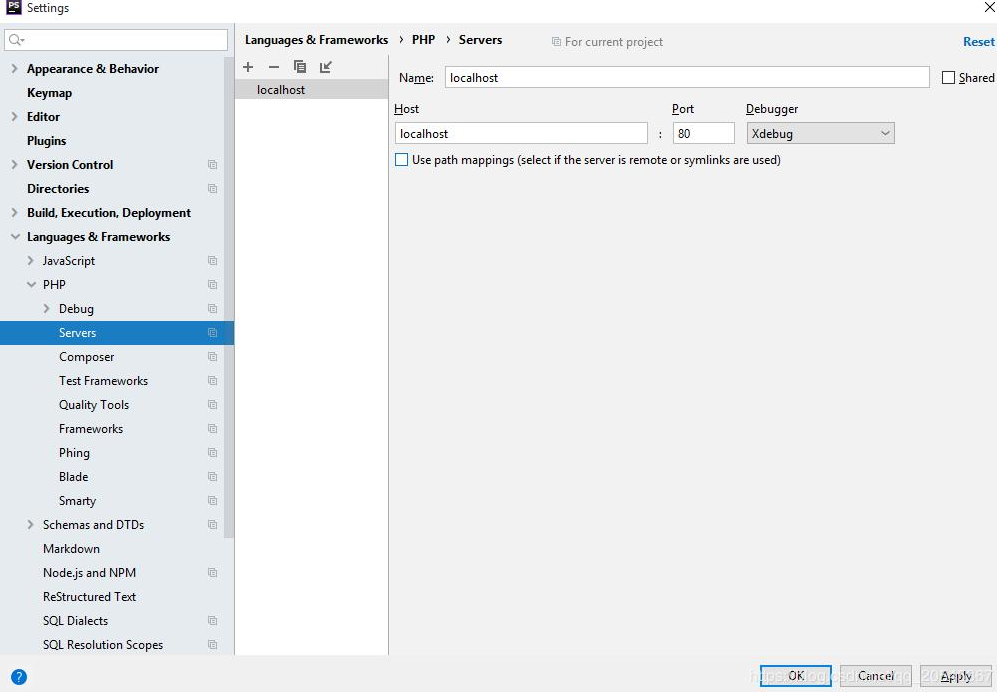This screenshot has width=997, height=692.
Task: Click project-level icon beside Directories
Action: 212,189
